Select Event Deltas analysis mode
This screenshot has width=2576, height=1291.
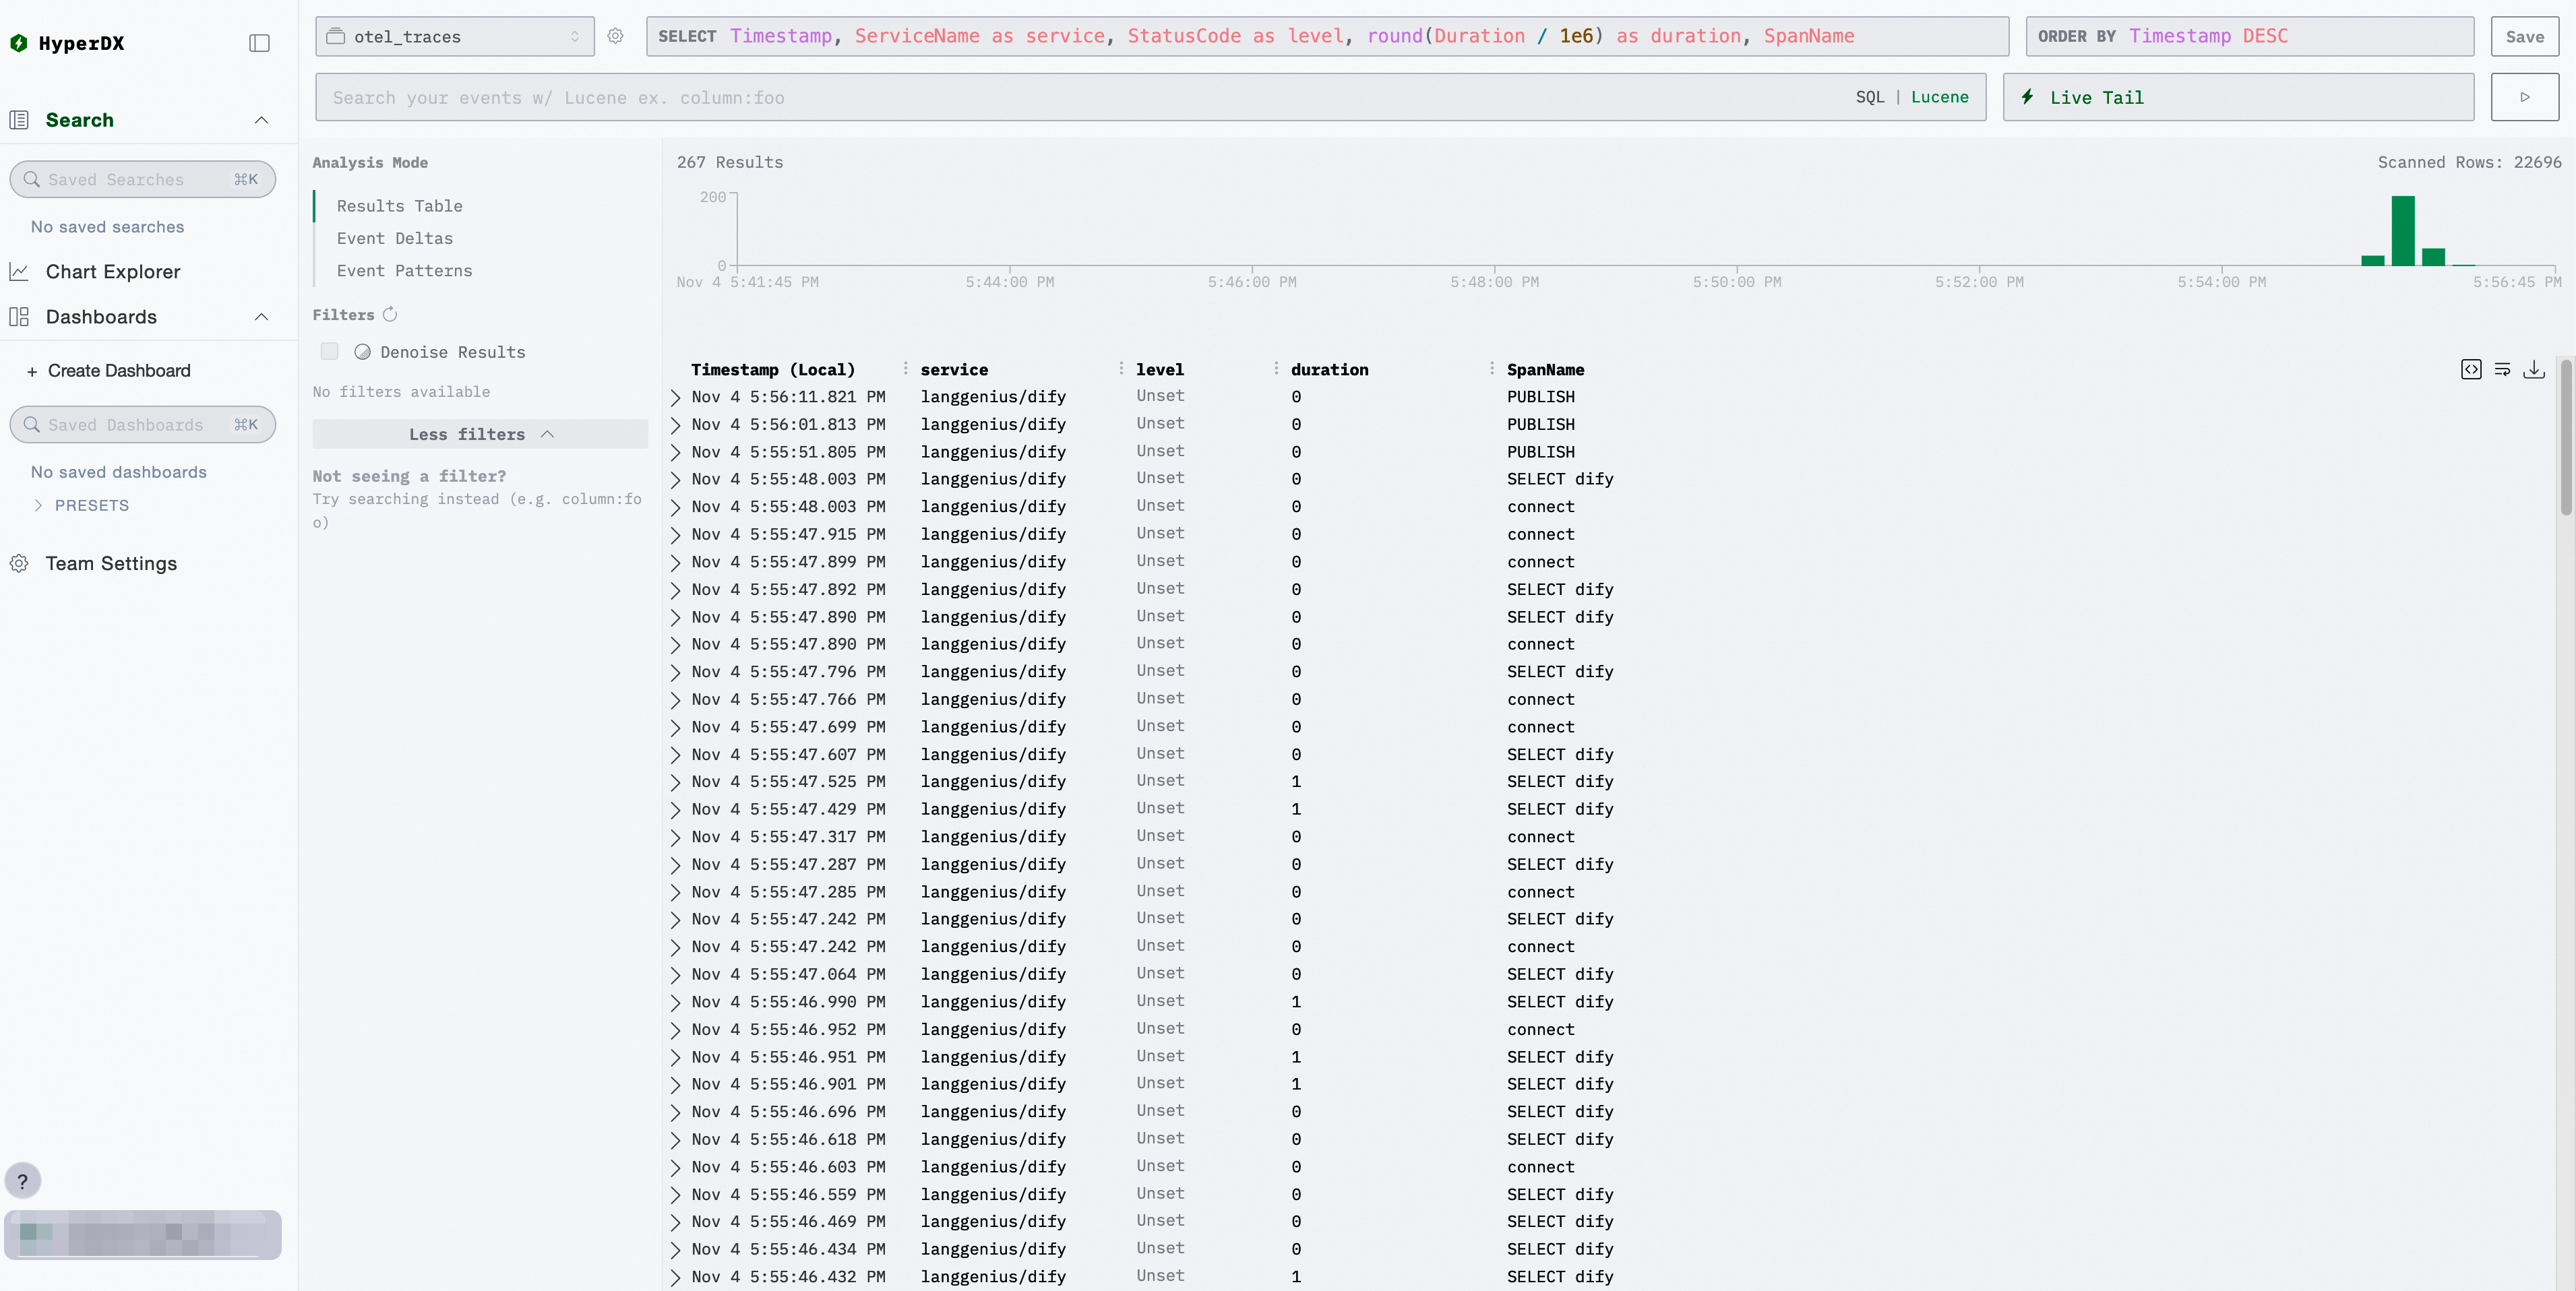tap(394, 238)
